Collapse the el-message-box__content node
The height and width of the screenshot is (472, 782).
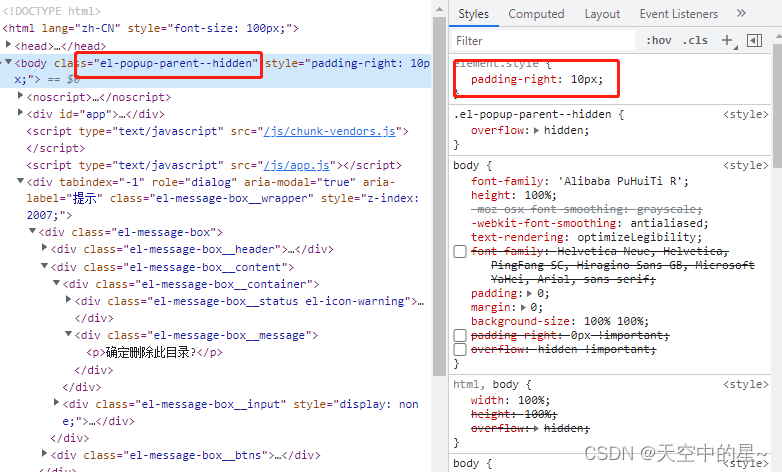coord(44,266)
